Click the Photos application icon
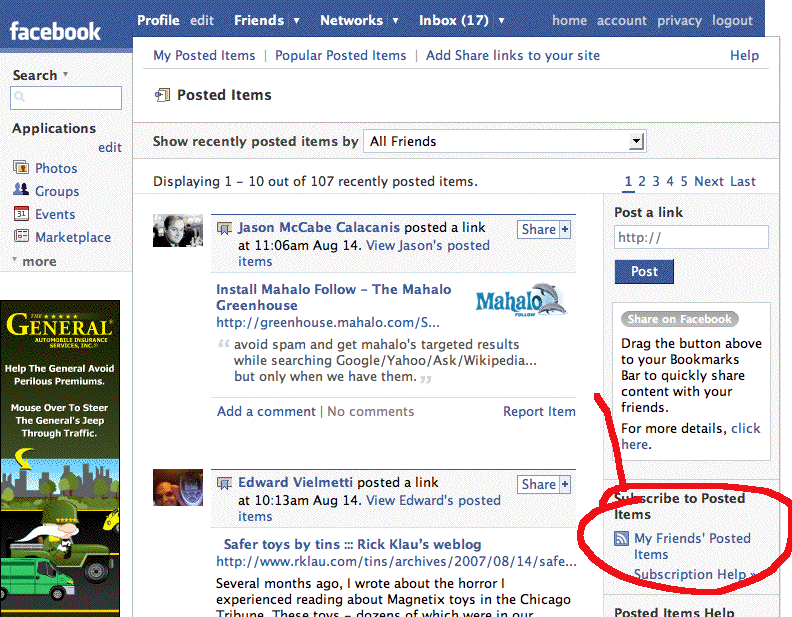This screenshot has width=792, height=617. (21, 168)
